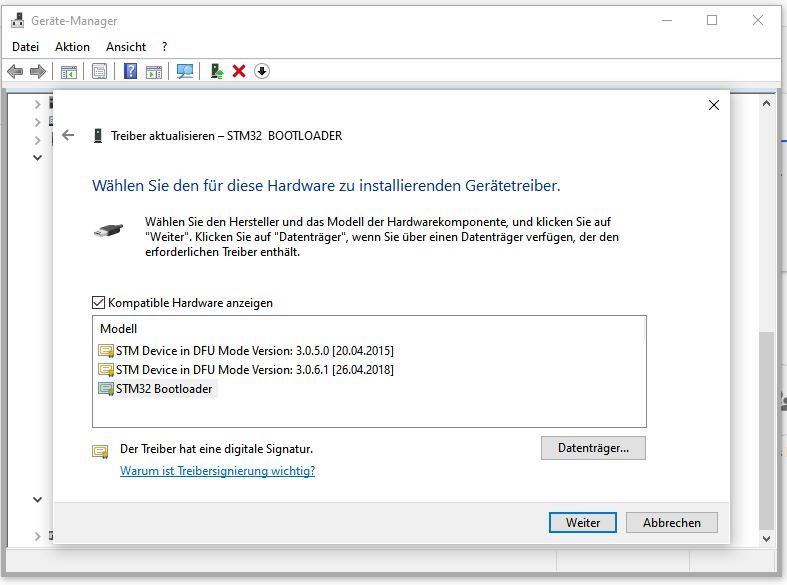Select the STM32 Bootloader driver entry

156,389
